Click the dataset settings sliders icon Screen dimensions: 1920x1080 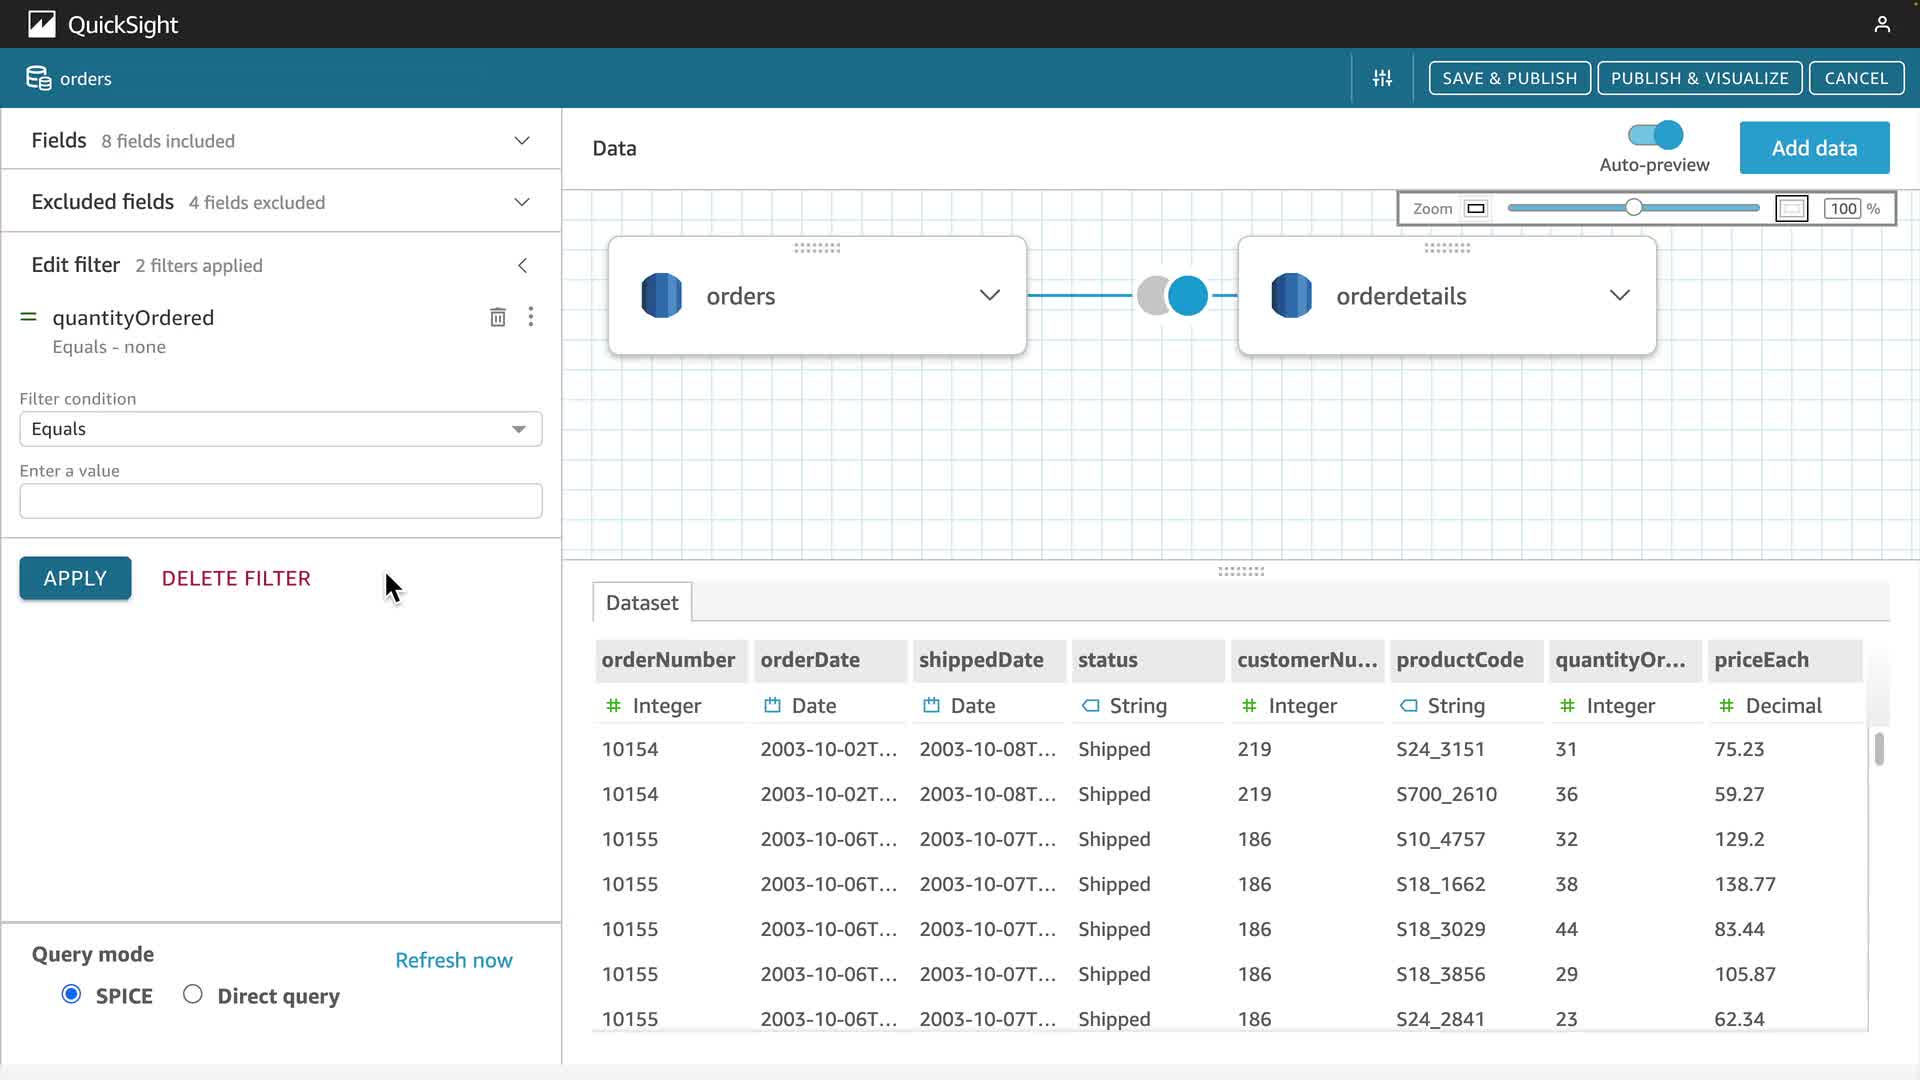click(1382, 78)
